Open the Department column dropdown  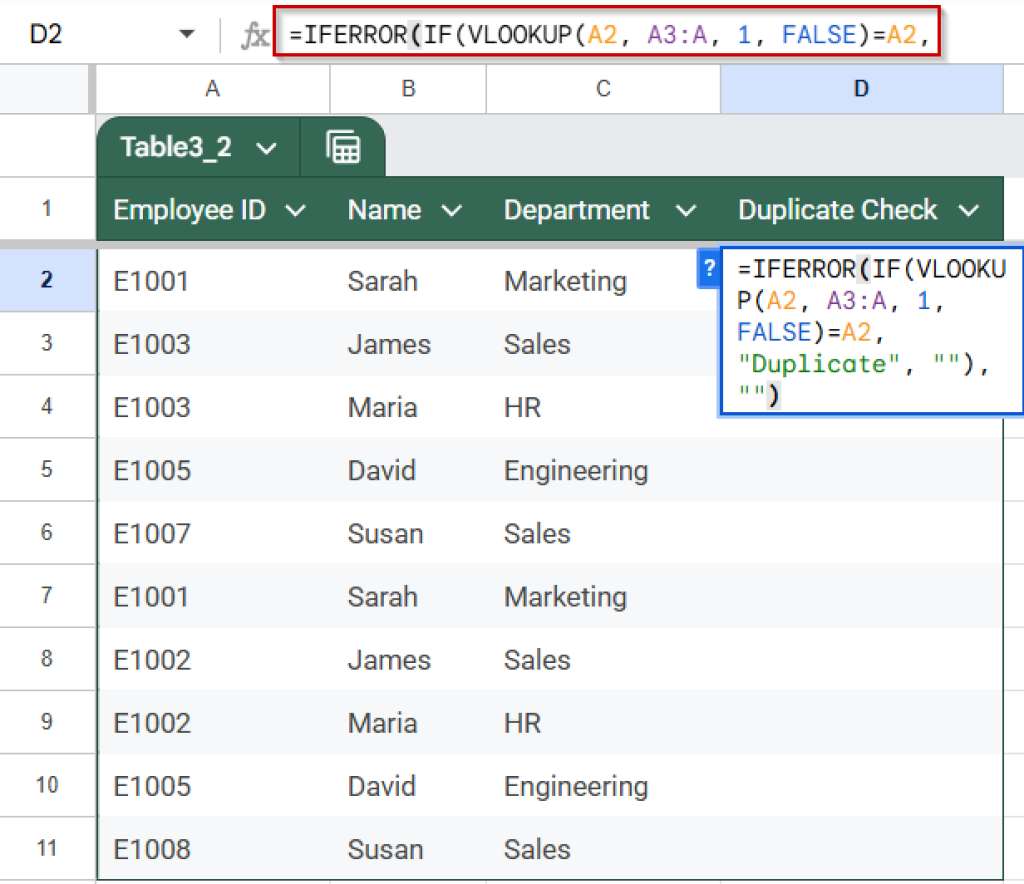click(x=685, y=210)
